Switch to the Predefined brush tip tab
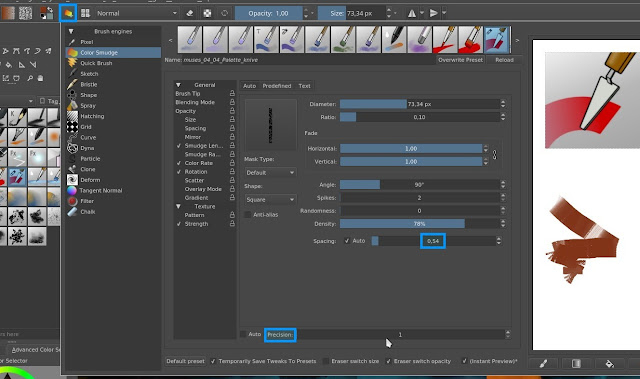Viewport: 640px width, 379px height. pos(277,86)
